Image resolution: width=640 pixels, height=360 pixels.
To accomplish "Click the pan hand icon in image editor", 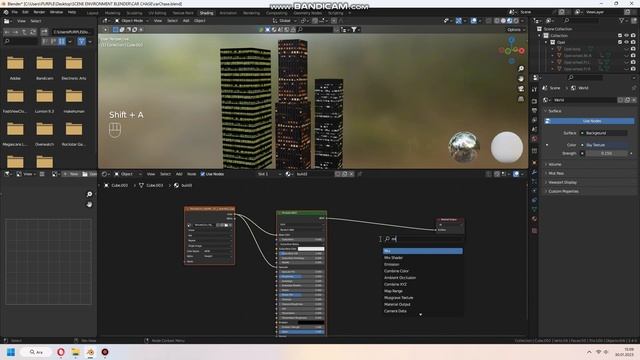I will click(x=89, y=204).
